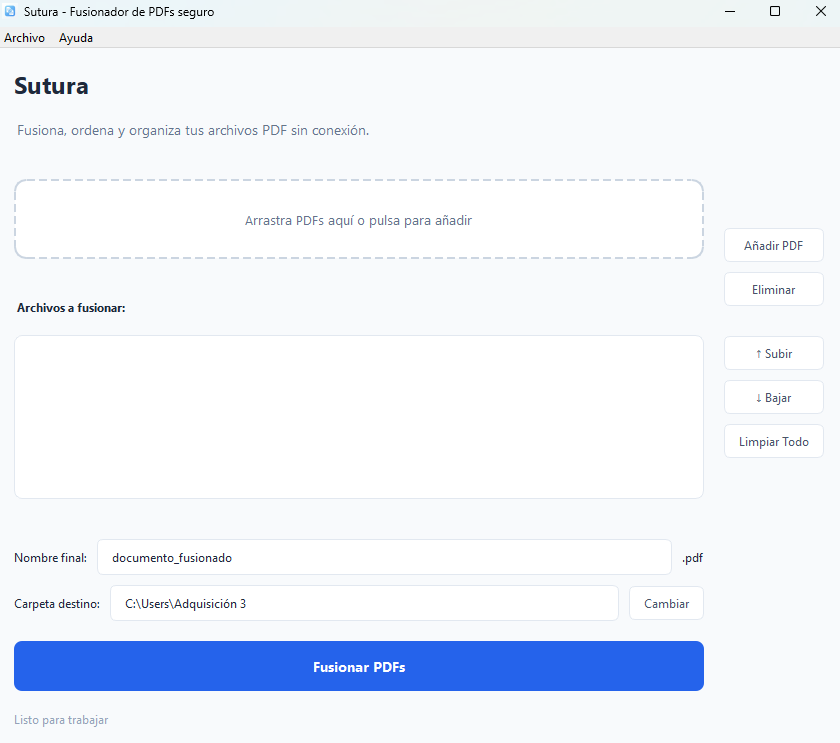The width and height of the screenshot is (840, 743).
Task: Open the Archivo menu
Action: pos(24,38)
